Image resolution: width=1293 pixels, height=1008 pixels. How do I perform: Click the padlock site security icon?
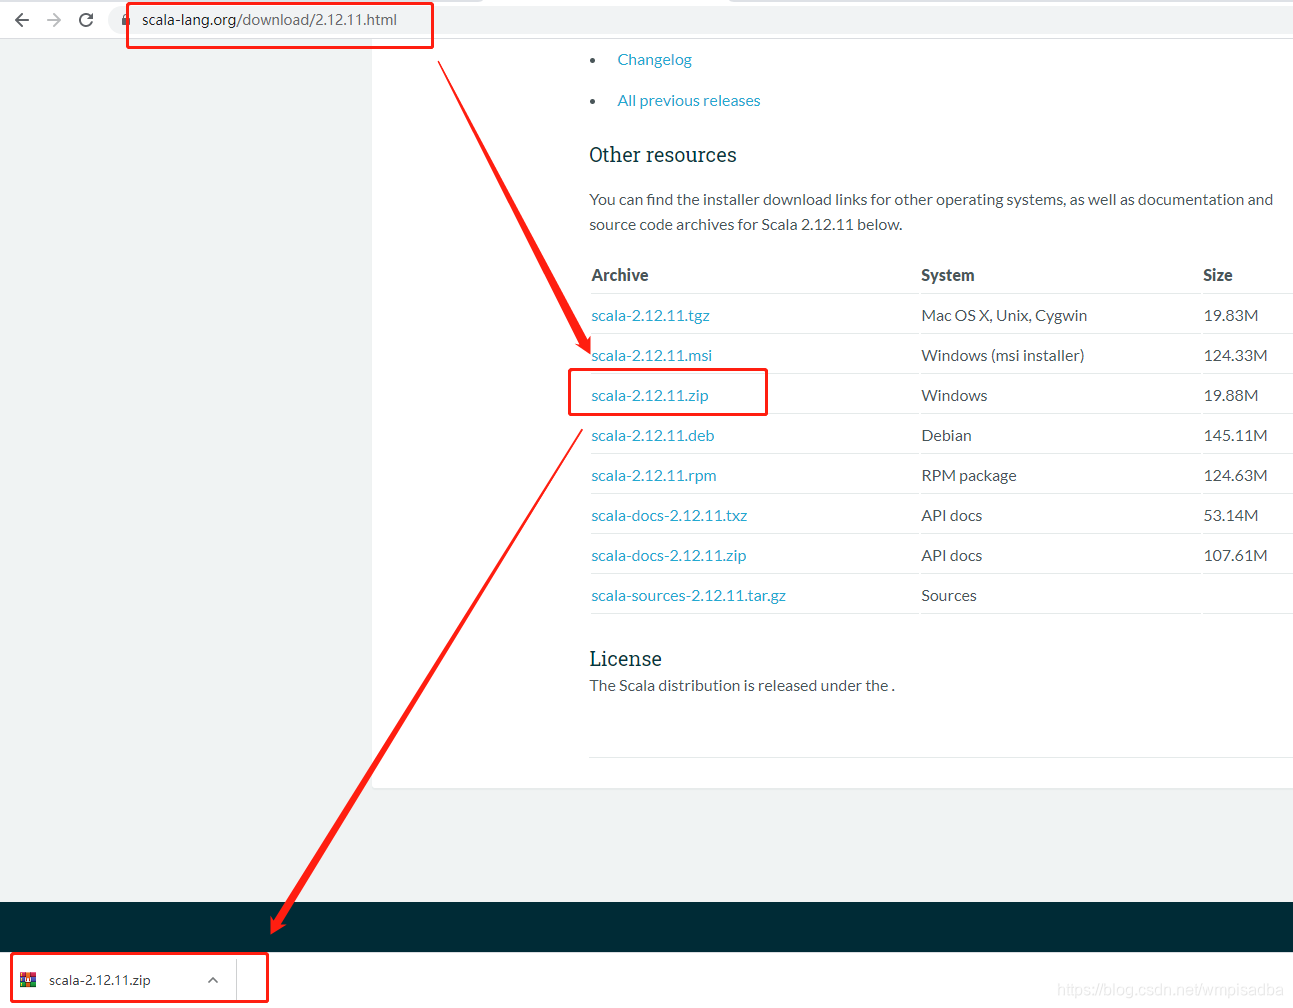click(126, 20)
